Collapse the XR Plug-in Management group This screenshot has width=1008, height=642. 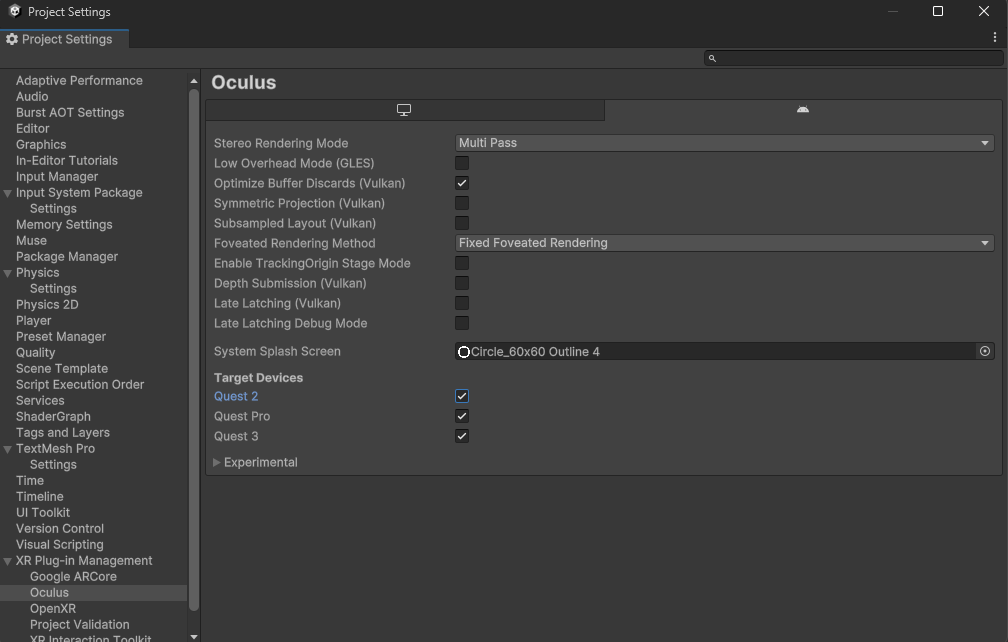click(8, 561)
